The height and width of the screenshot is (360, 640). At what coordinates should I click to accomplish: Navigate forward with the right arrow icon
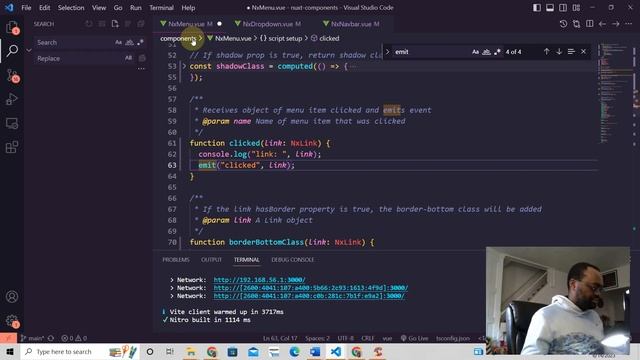tap(616, 24)
